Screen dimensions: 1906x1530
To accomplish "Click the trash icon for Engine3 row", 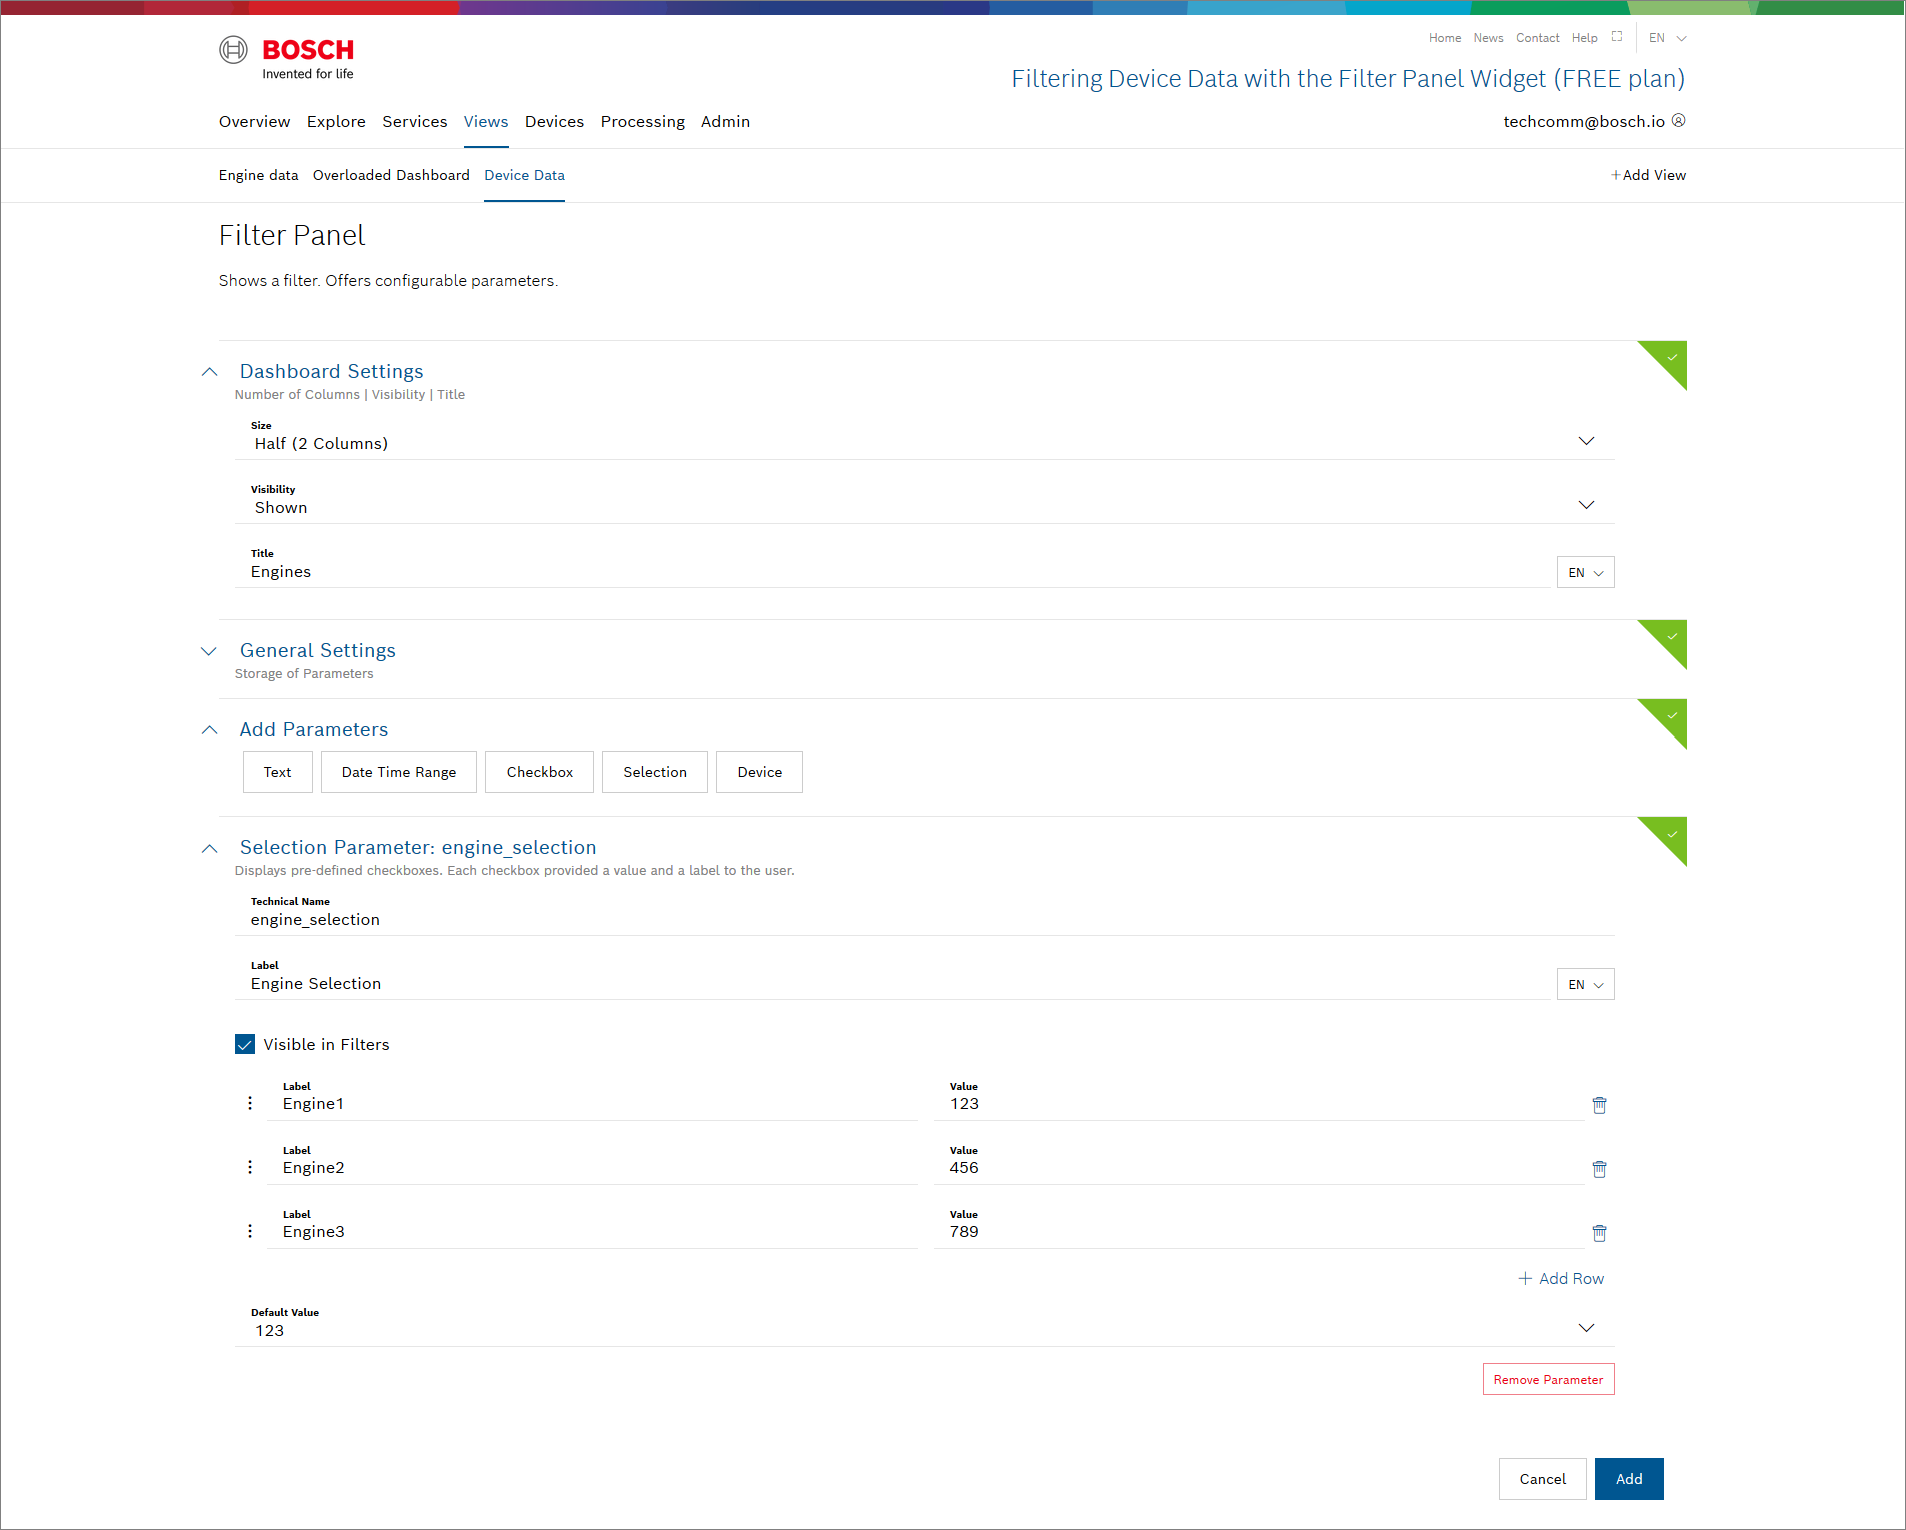I will pos(1599,1233).
